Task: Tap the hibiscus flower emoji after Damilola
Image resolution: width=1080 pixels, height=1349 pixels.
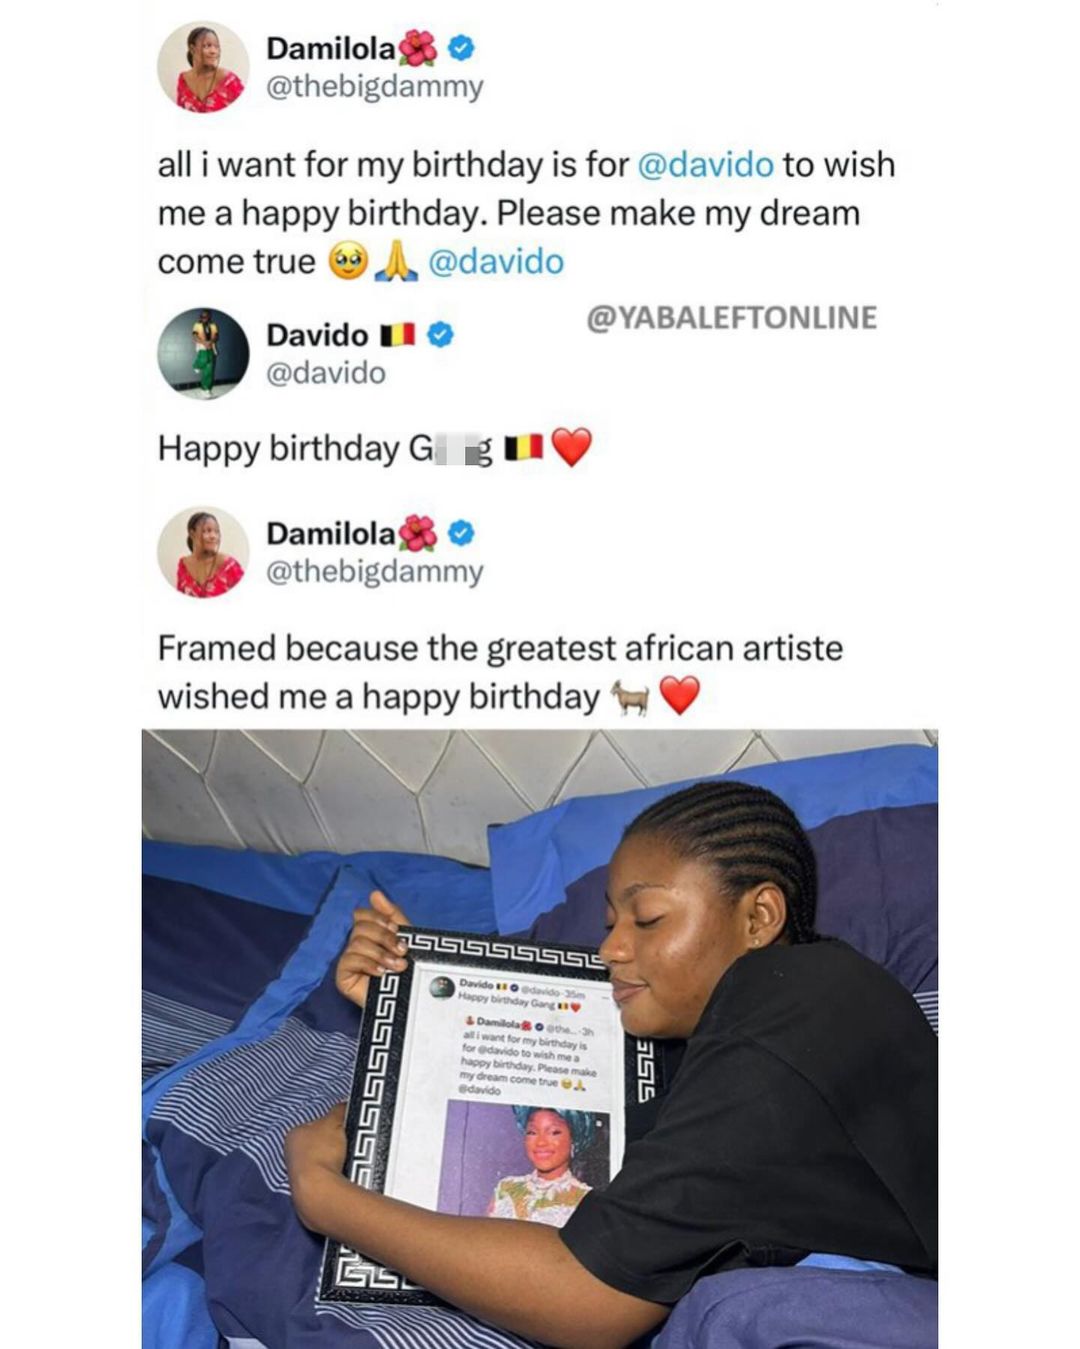Action: (x=419, y=47)
